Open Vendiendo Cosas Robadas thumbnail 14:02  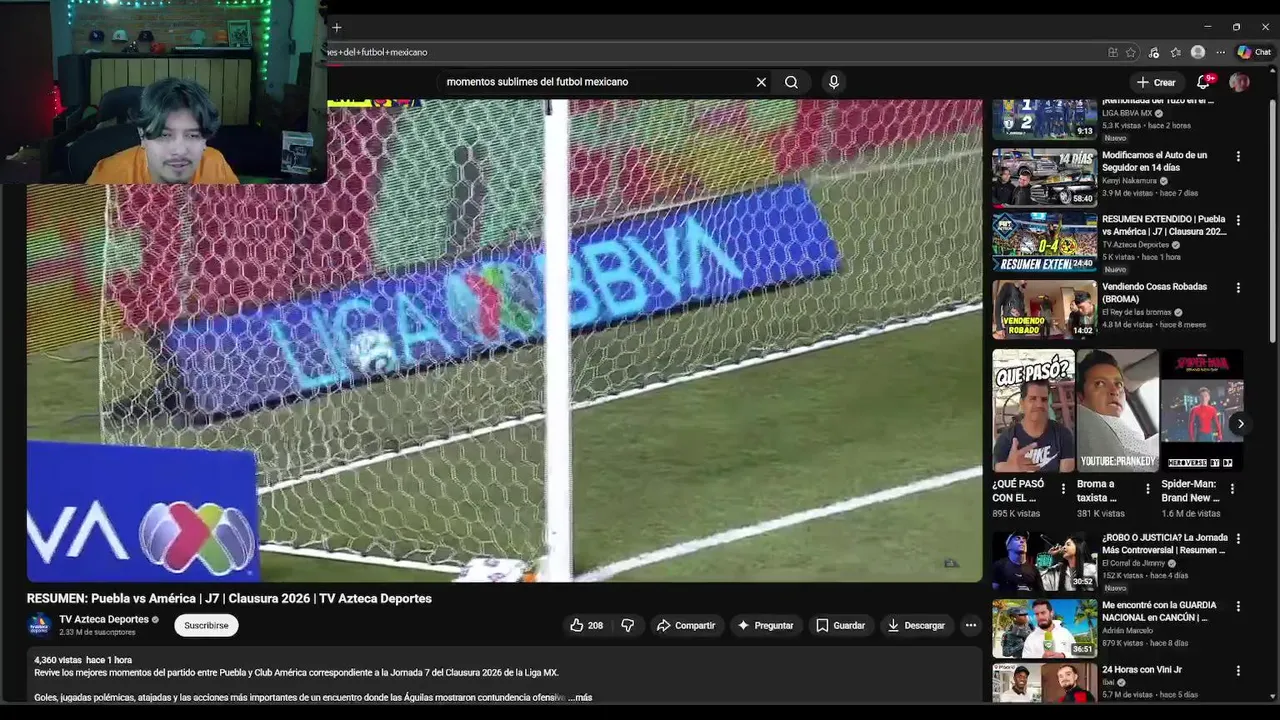tap(1044, 309)
